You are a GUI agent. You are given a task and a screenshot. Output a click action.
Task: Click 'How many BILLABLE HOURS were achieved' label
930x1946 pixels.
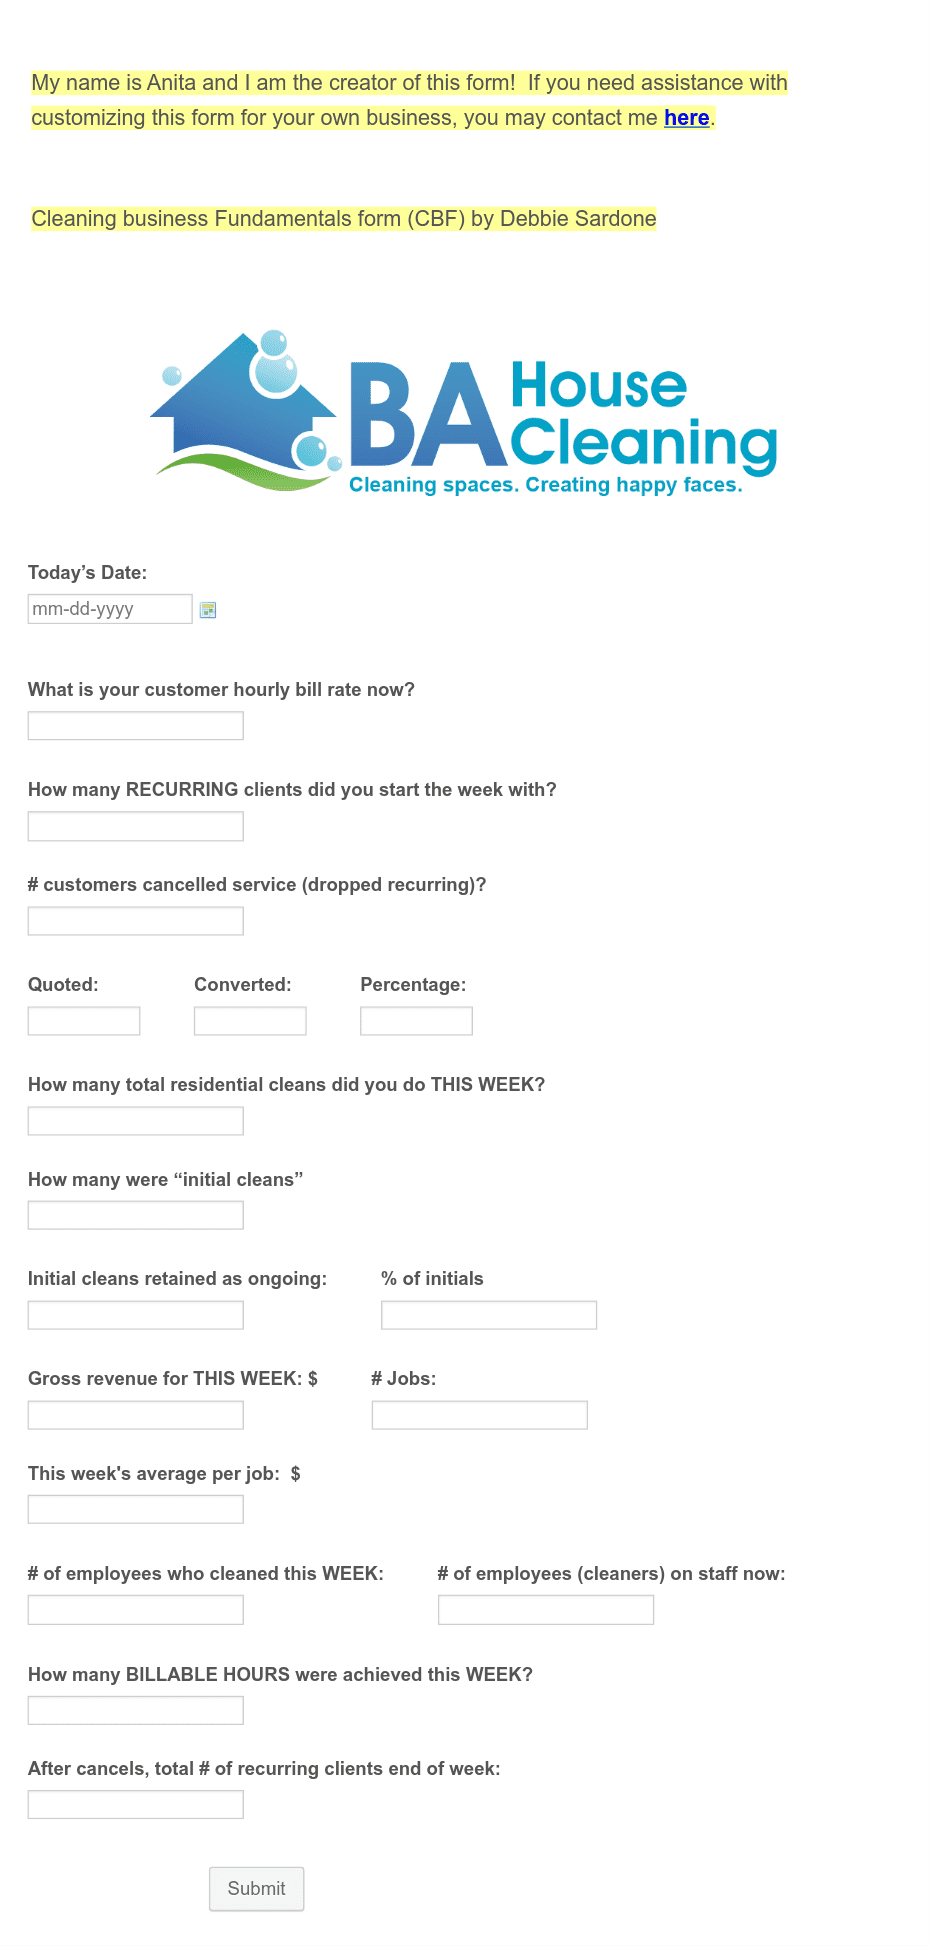280,1675
